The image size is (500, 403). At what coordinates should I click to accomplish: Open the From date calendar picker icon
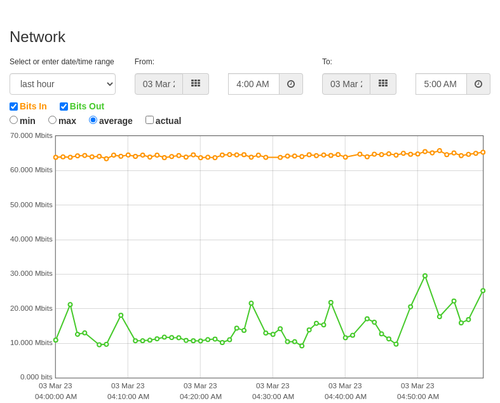pos(196,84)
